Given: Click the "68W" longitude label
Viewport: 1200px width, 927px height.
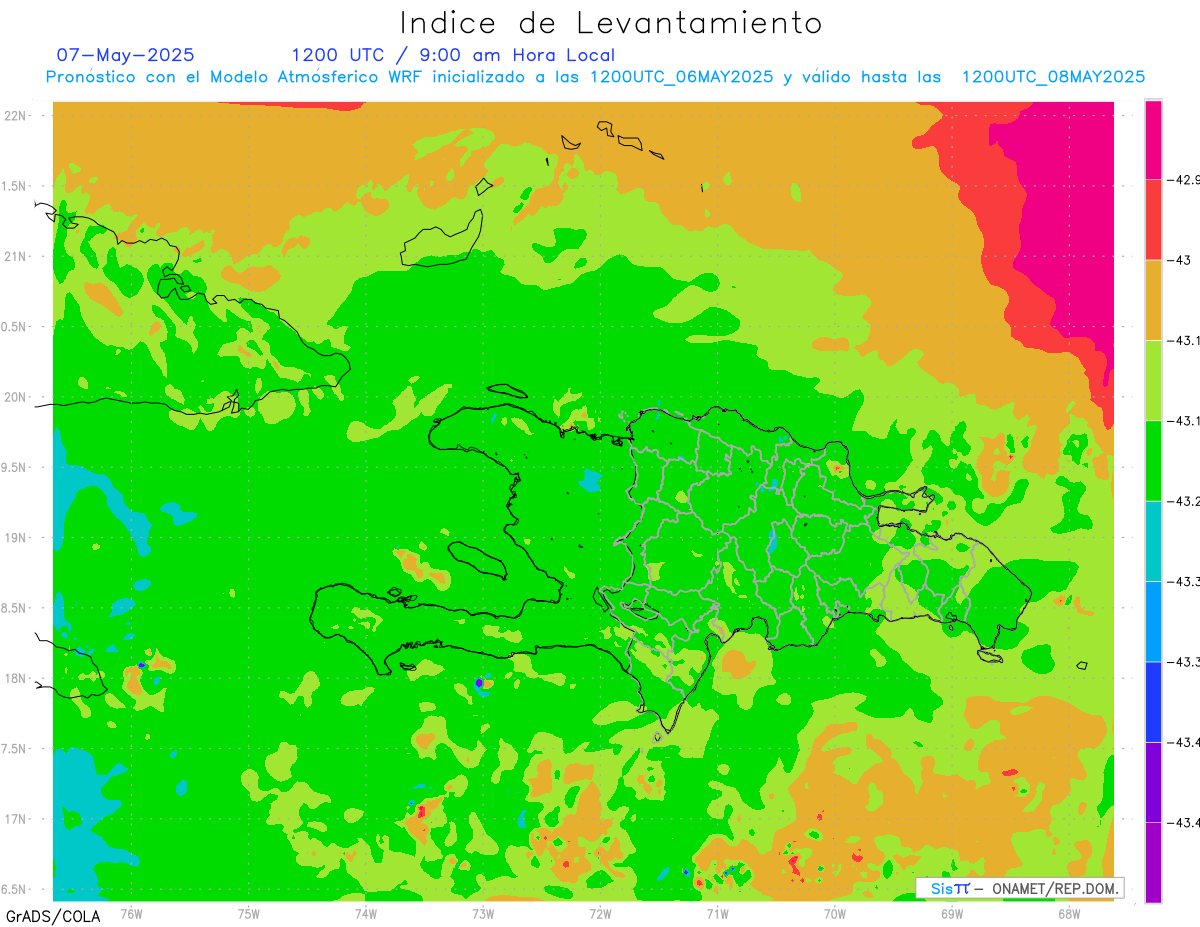Looking at the screenshot, I should tap(1069, 913).
